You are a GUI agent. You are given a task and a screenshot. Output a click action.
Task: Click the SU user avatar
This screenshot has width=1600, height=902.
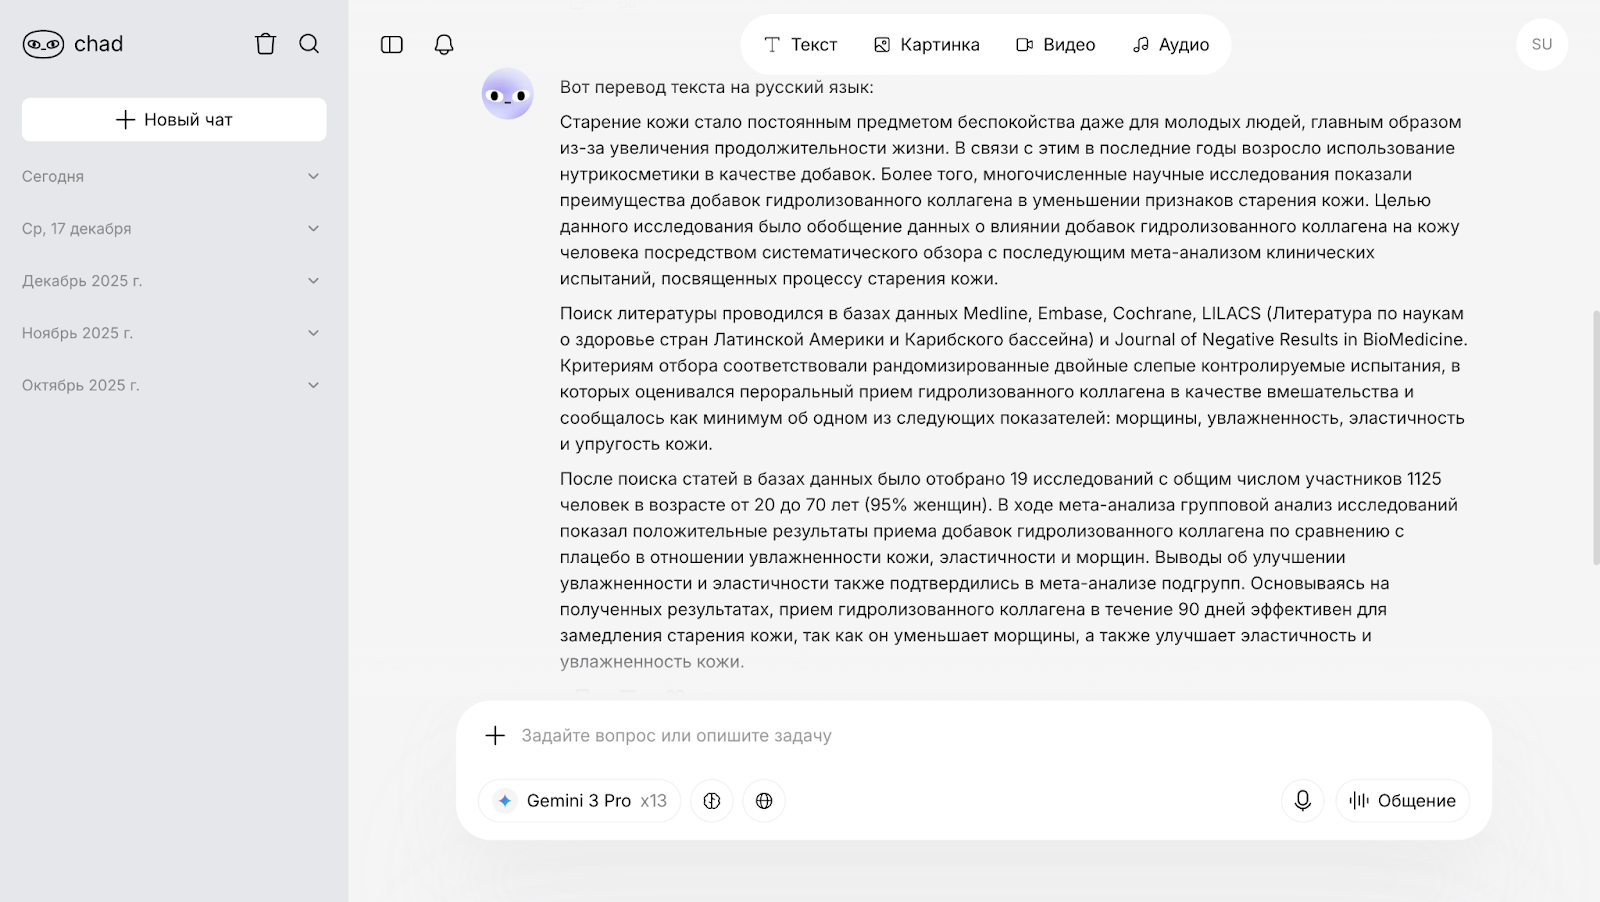pyautogui.click(x=1541, y=45)
